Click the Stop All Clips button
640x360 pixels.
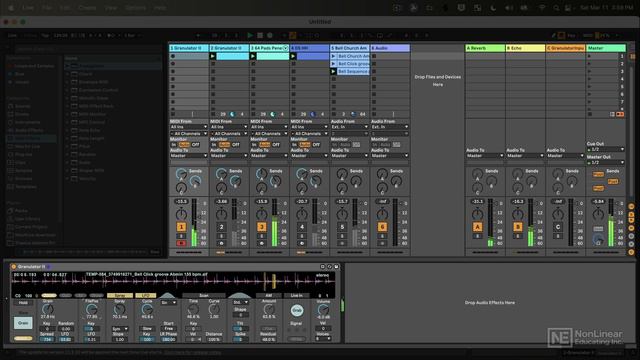point(589,114)
